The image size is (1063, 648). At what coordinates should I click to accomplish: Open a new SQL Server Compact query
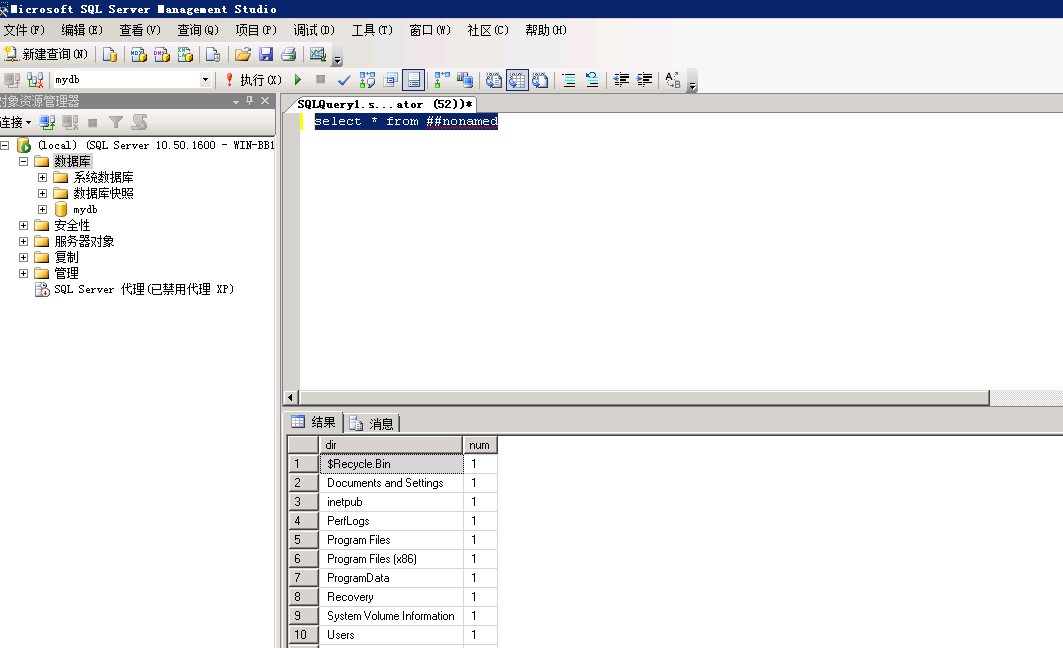coord(213,55)
